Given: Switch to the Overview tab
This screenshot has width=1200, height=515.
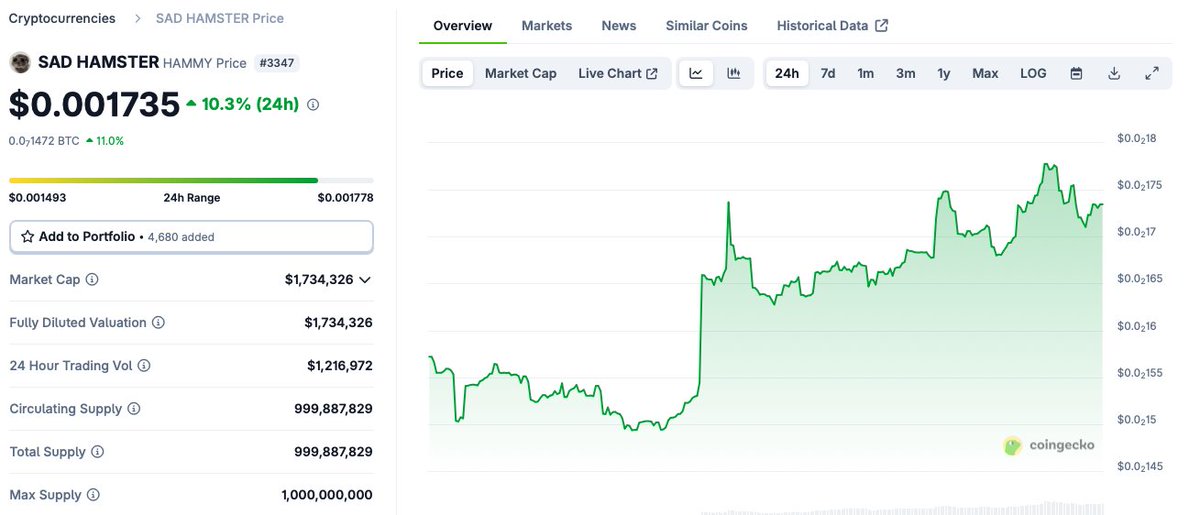Looking at the screenshot, I should [463, 26].
